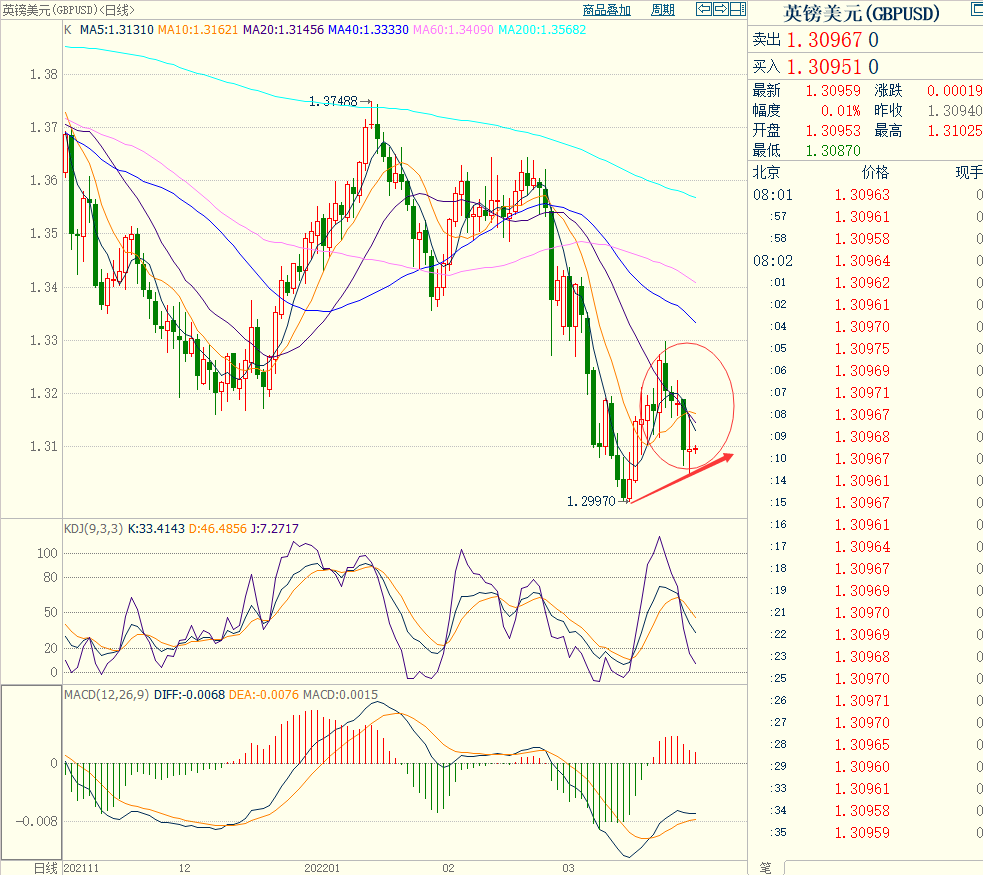Click the 最低 low price 1.30870
This screenshot has width=983, height=875.
tap(833, 150)
